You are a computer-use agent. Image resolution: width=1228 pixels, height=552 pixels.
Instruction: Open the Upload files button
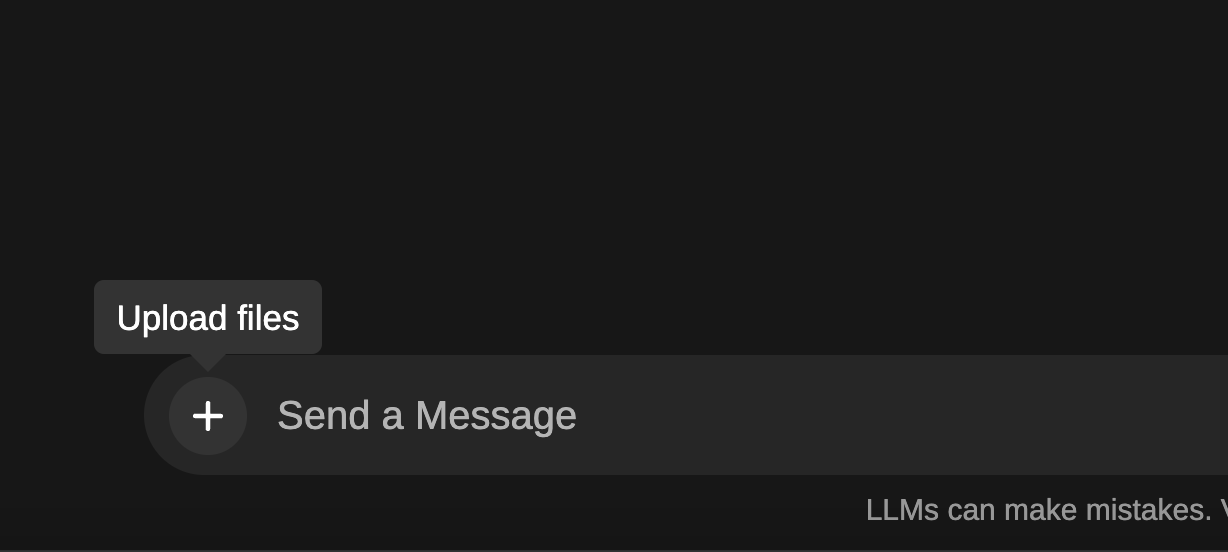coord(208,416)
